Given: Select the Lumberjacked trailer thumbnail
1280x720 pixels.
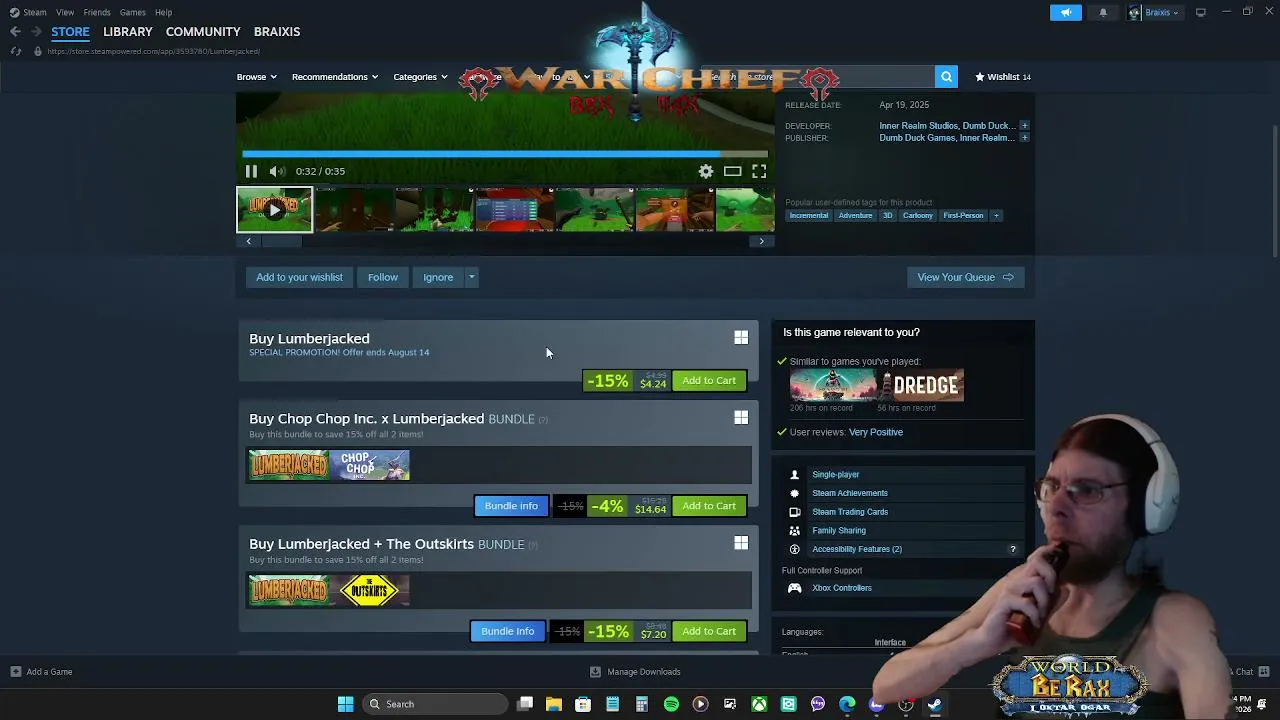Looking at the screenshot, I should (x=274, y=209).
